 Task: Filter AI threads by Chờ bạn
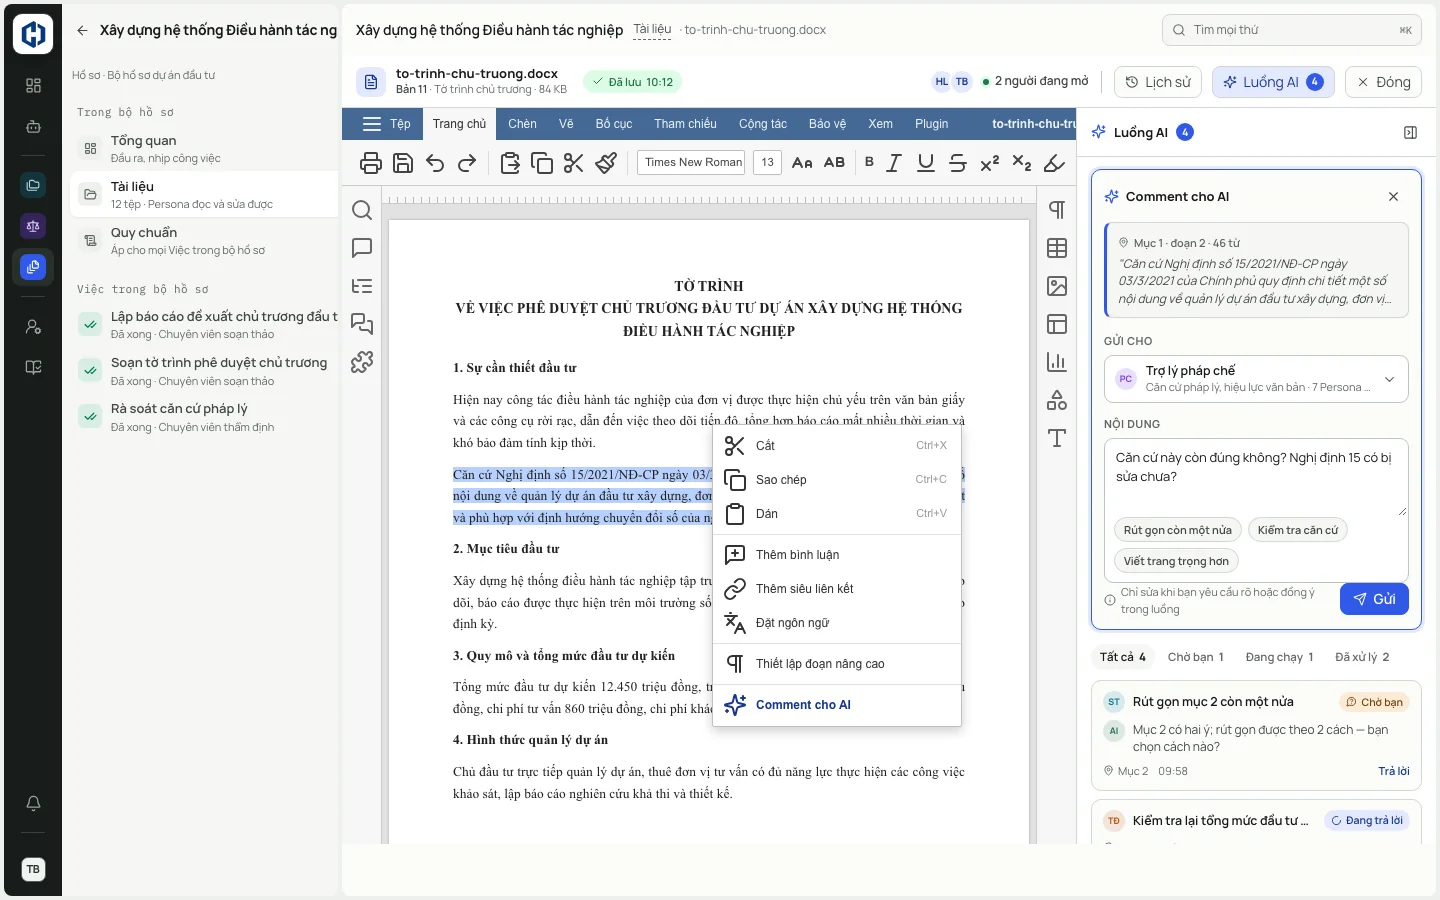pyautogui.click(x=1196, y=657)
